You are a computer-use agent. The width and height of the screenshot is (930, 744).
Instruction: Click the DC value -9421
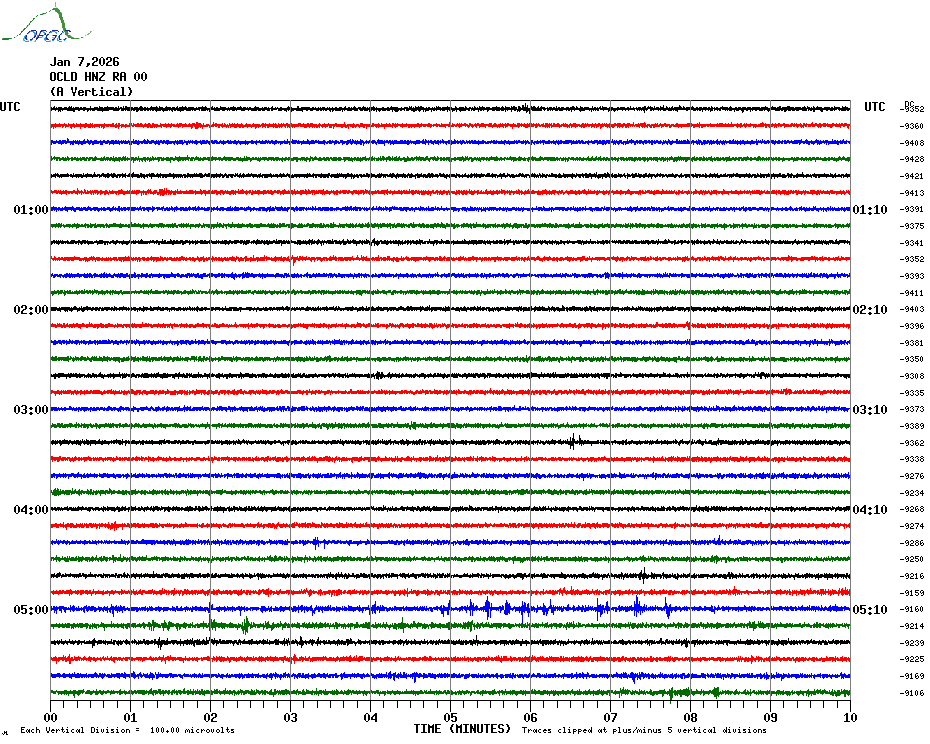point(912,176)
